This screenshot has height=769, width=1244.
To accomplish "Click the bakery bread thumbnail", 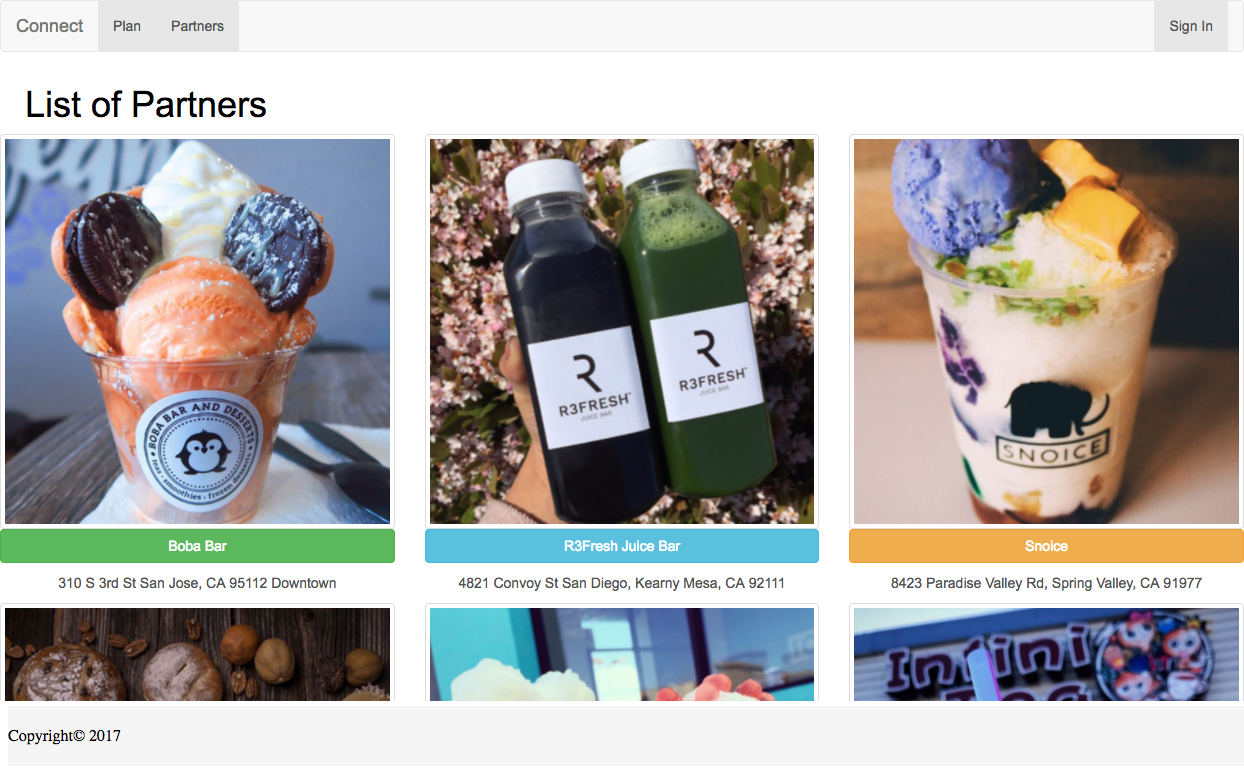I will click(x=198, y=654).
